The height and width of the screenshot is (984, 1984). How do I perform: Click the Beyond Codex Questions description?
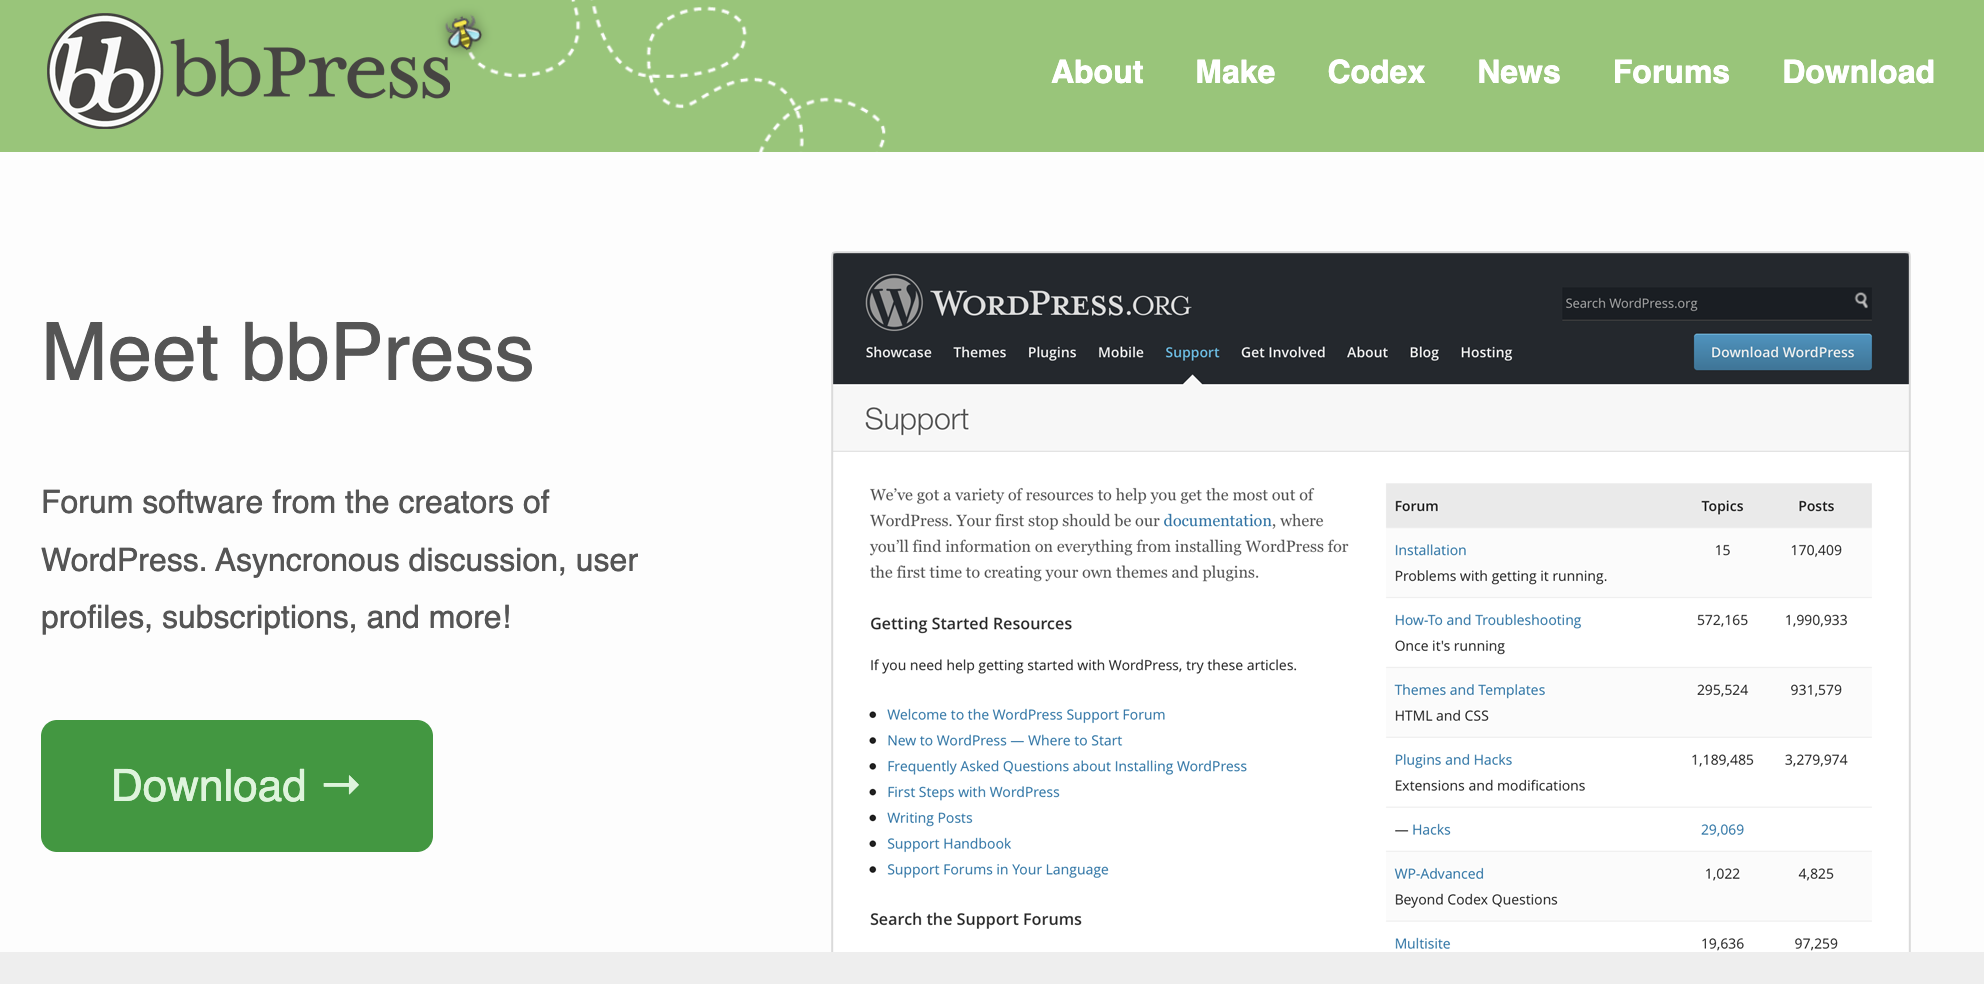point(1476,900)
